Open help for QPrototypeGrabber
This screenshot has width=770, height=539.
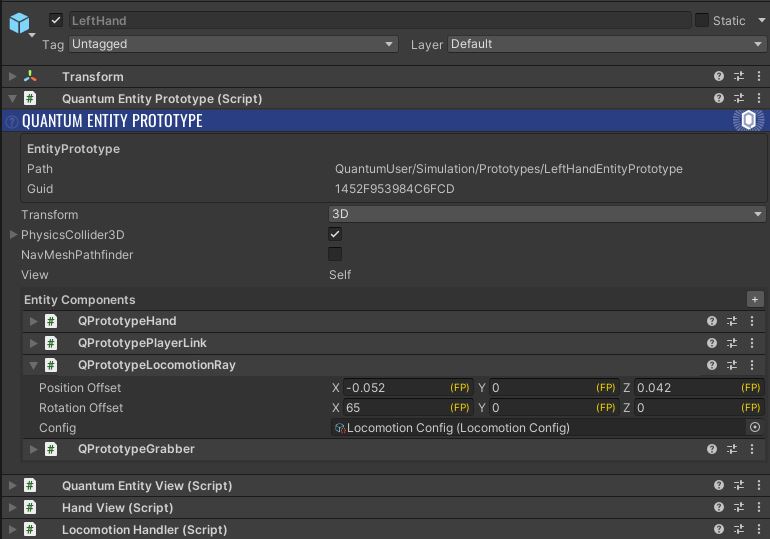coord(712,449)
